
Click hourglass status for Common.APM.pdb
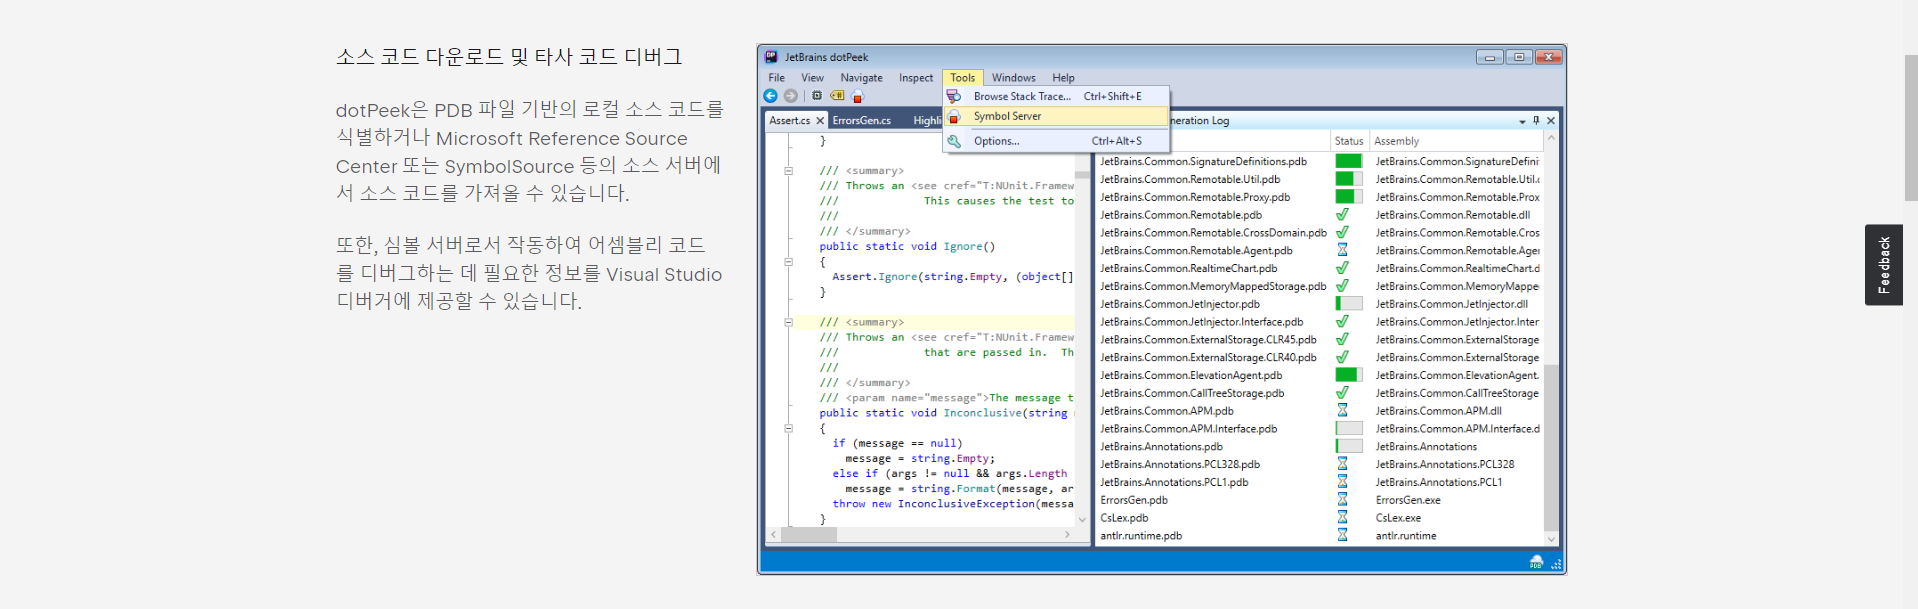[x=1342, y=411]
